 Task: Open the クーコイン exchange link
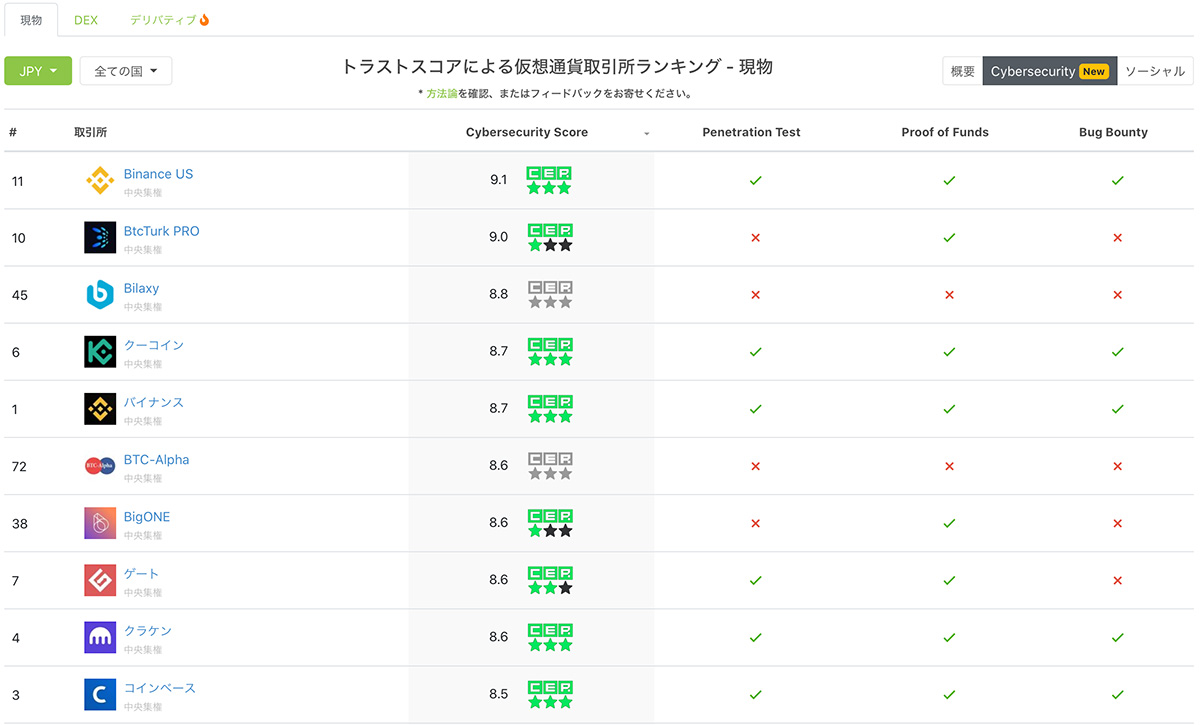pyautogui.click(x=154, y=345)
